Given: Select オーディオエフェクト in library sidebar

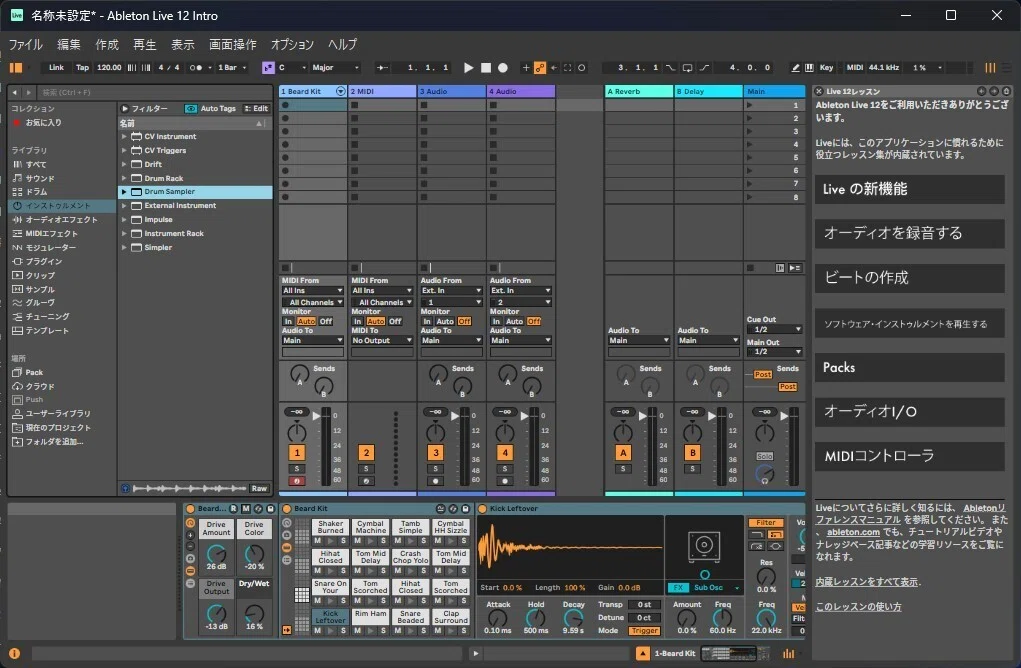Looking at the screenshot, I should pyautogui.click(x=61, y=219).
